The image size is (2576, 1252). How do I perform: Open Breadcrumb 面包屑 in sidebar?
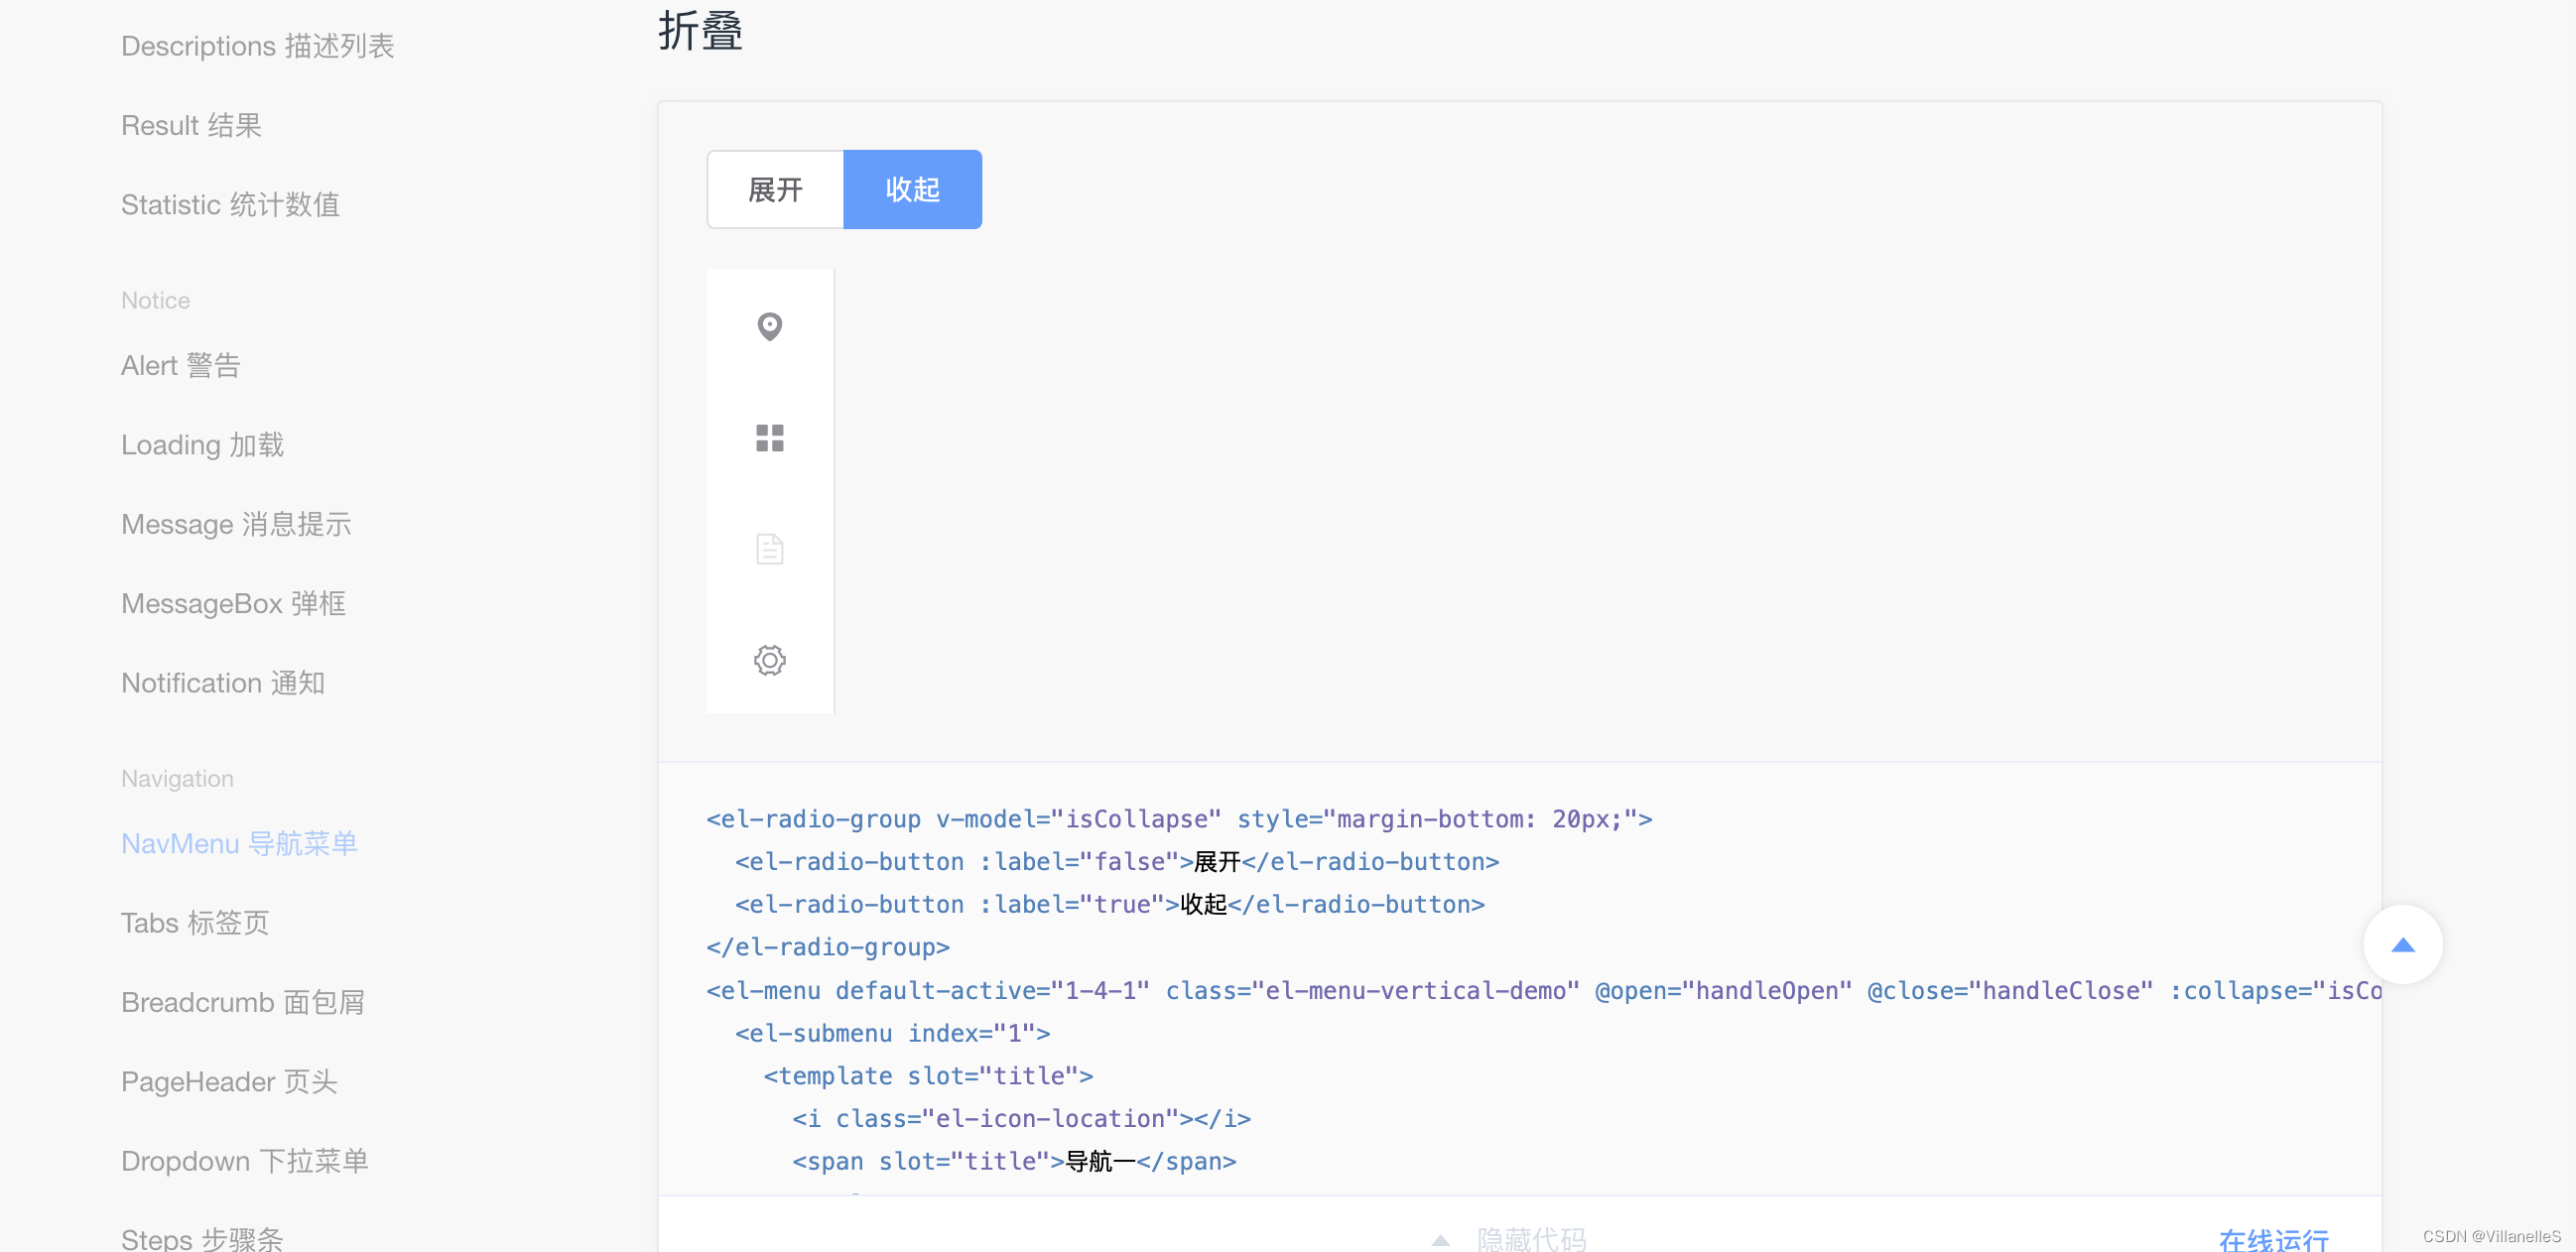click(x=243, y=1002)
